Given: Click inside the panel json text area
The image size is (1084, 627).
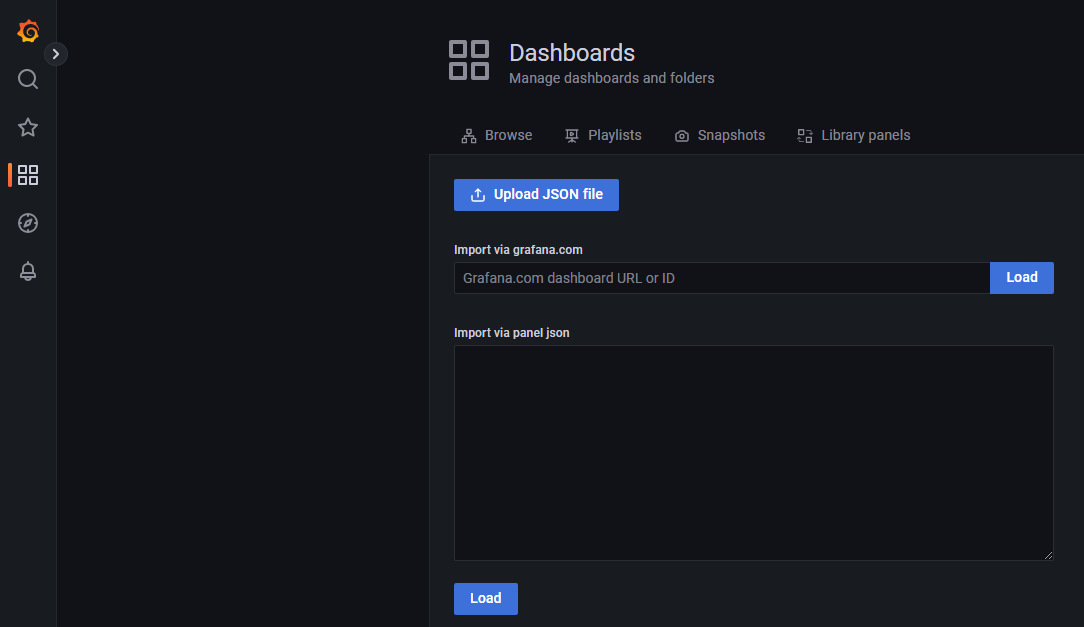Looking at the screenshot, I should pyautogui.click(x=753, y=452).
